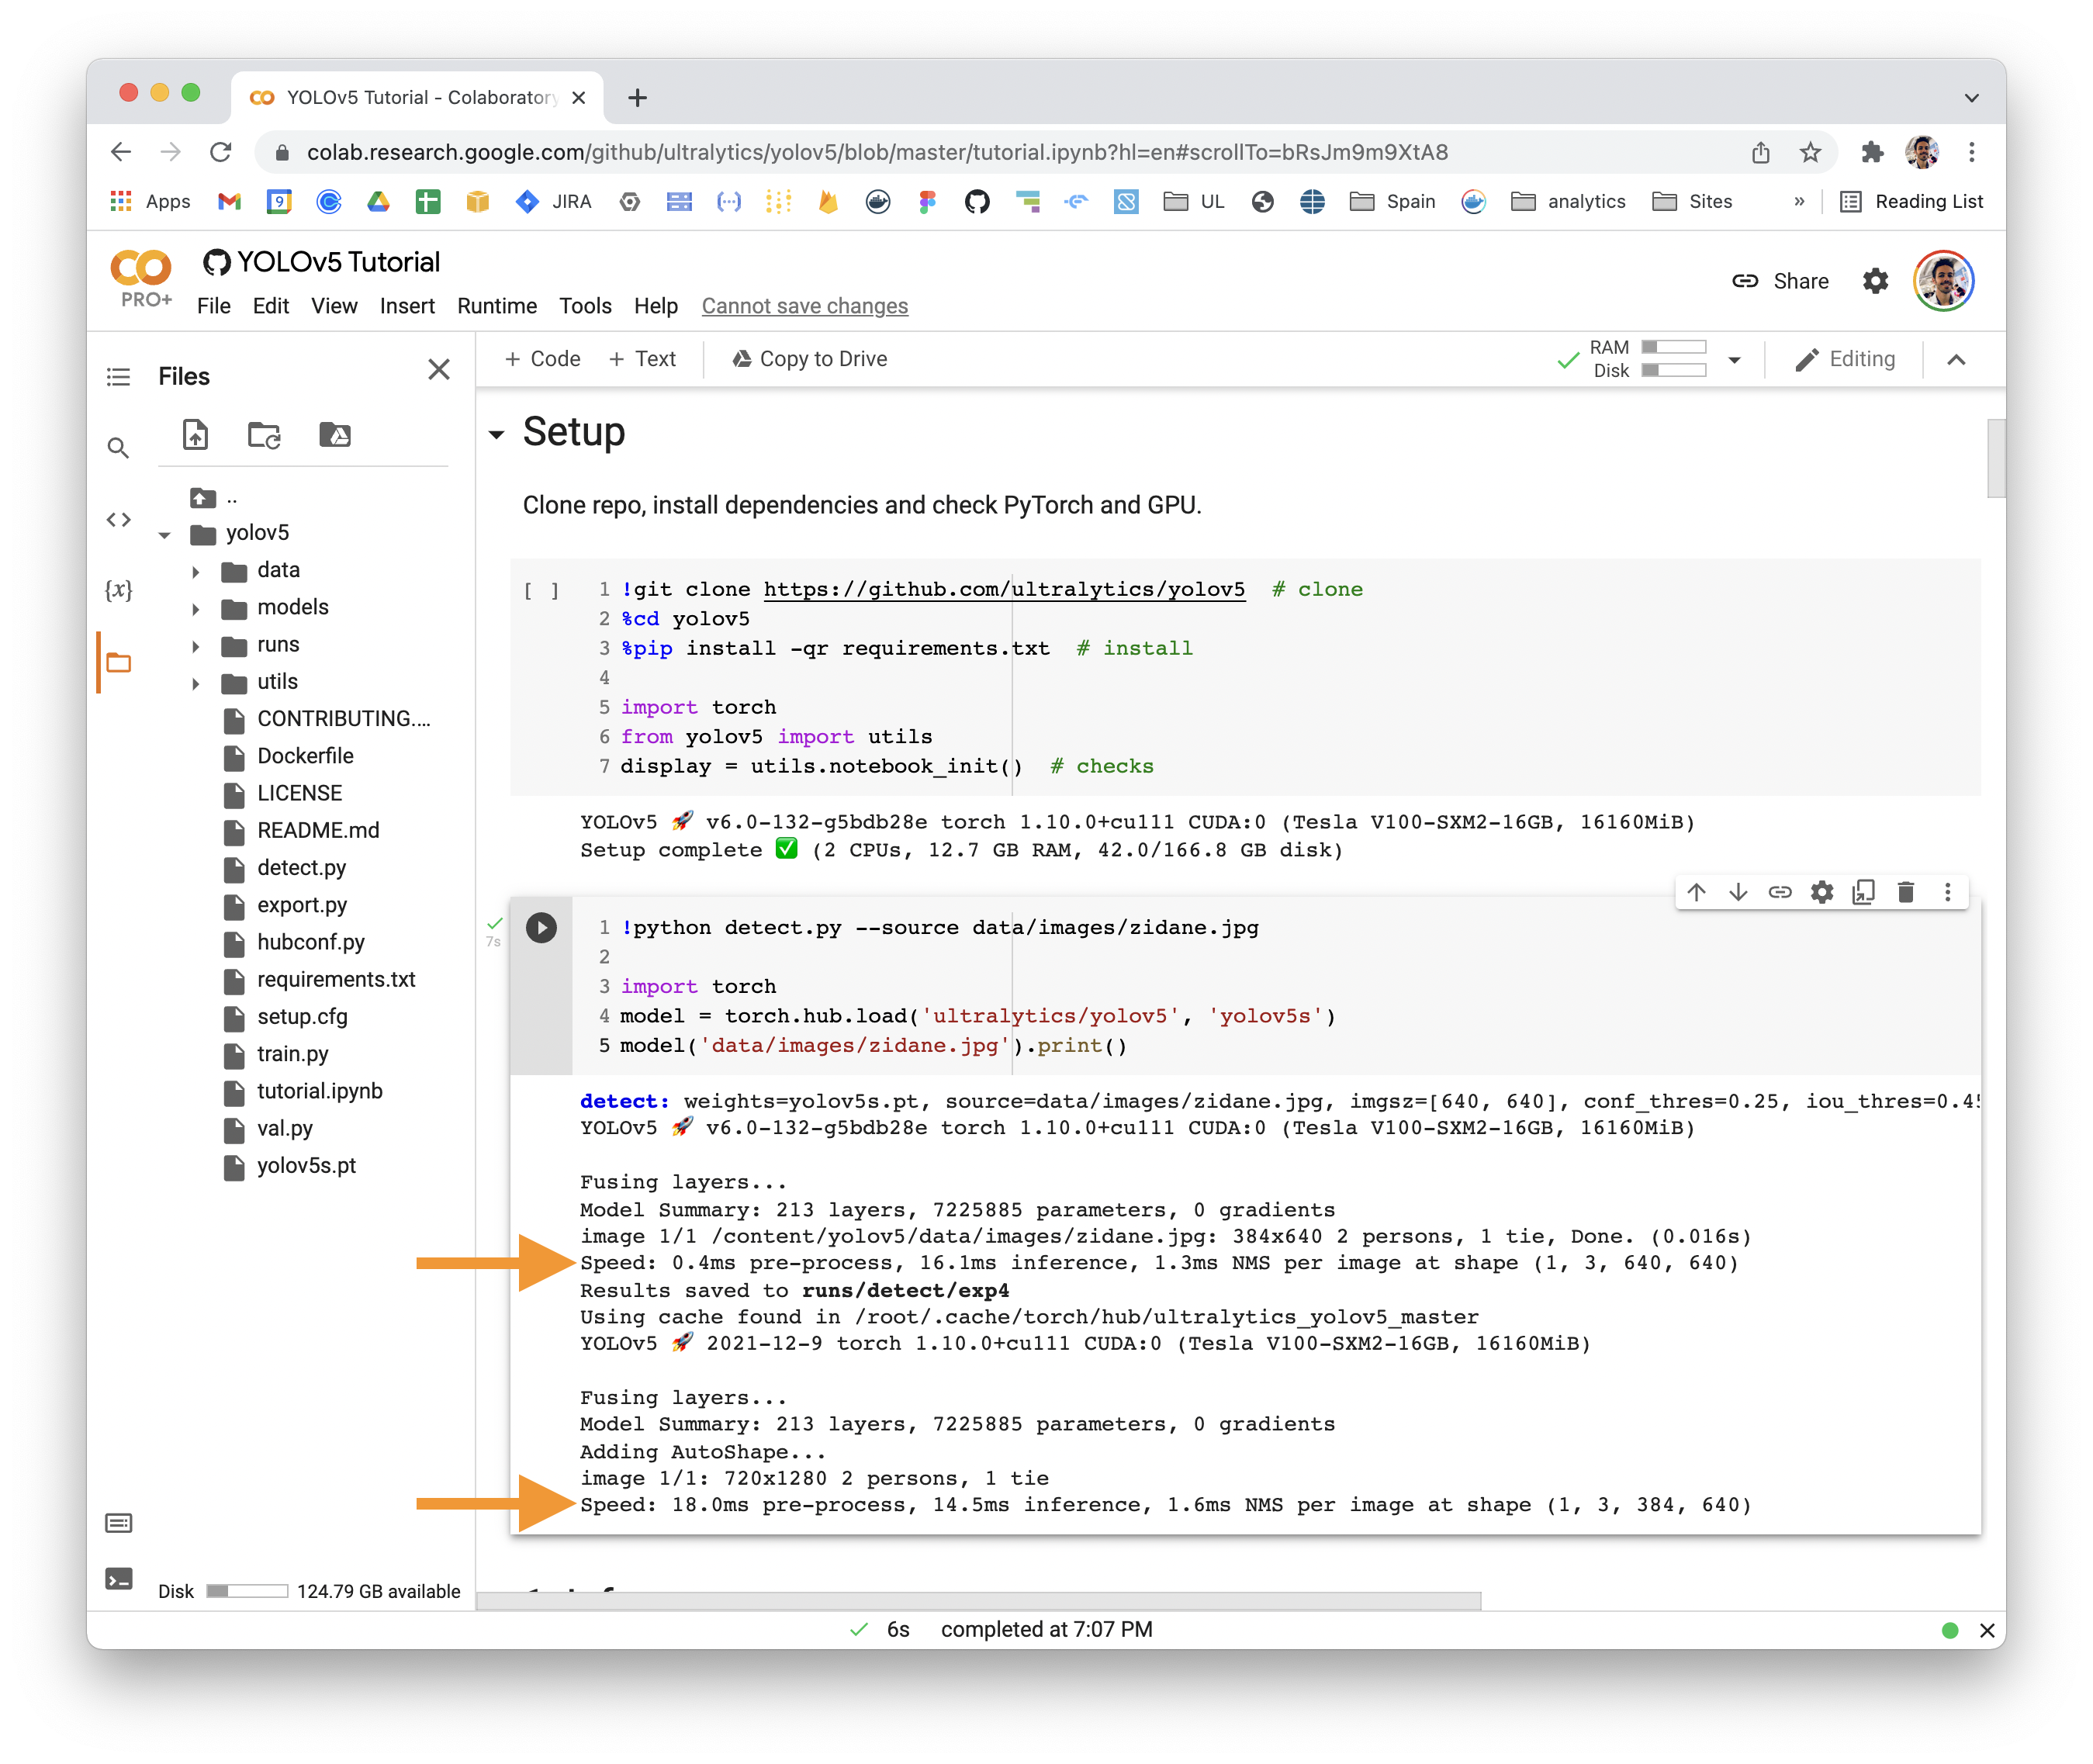The image size is (2093, 1764).
Task: Click the notebook vertical scrollbar
Action: tap(1996, 458)
